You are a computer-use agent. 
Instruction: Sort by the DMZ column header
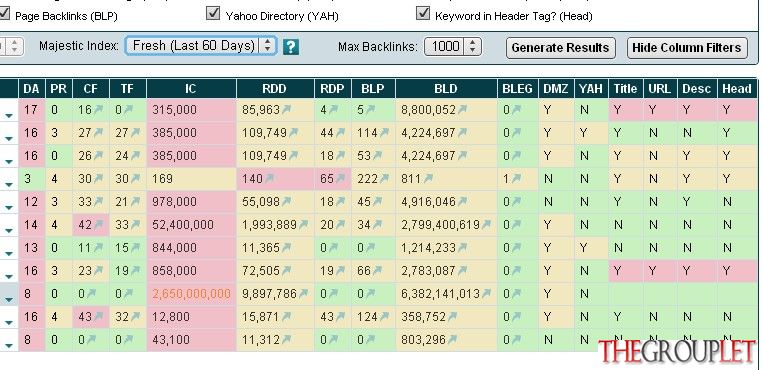[556, 89]
